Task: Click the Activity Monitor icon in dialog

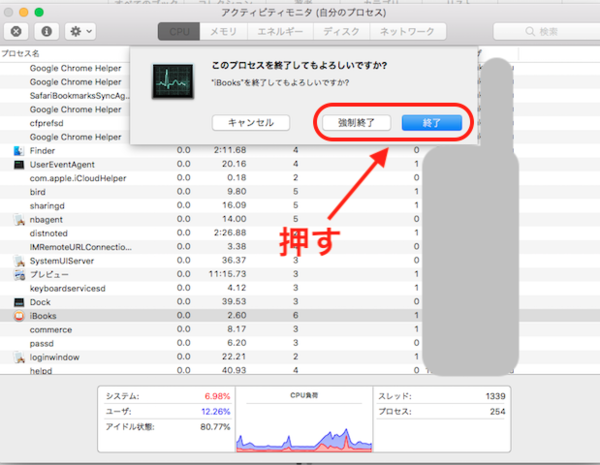Action: pos(173,82)
